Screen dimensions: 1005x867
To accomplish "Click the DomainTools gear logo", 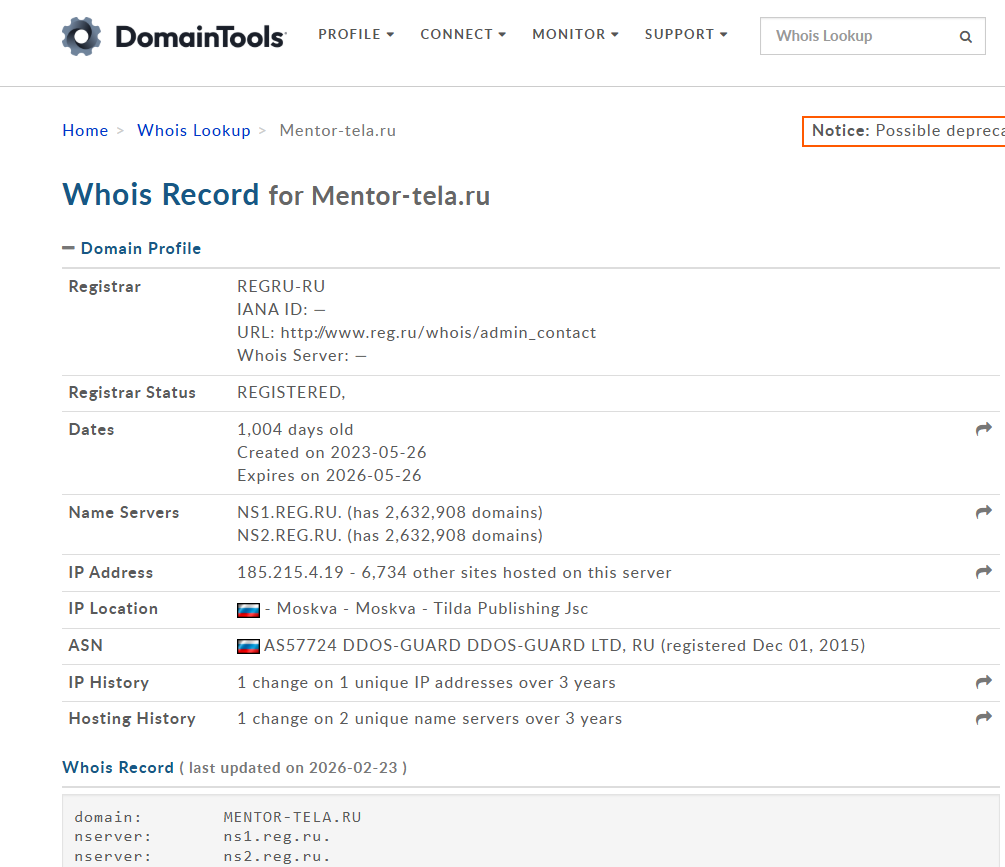I will click(x=82, y=36).
